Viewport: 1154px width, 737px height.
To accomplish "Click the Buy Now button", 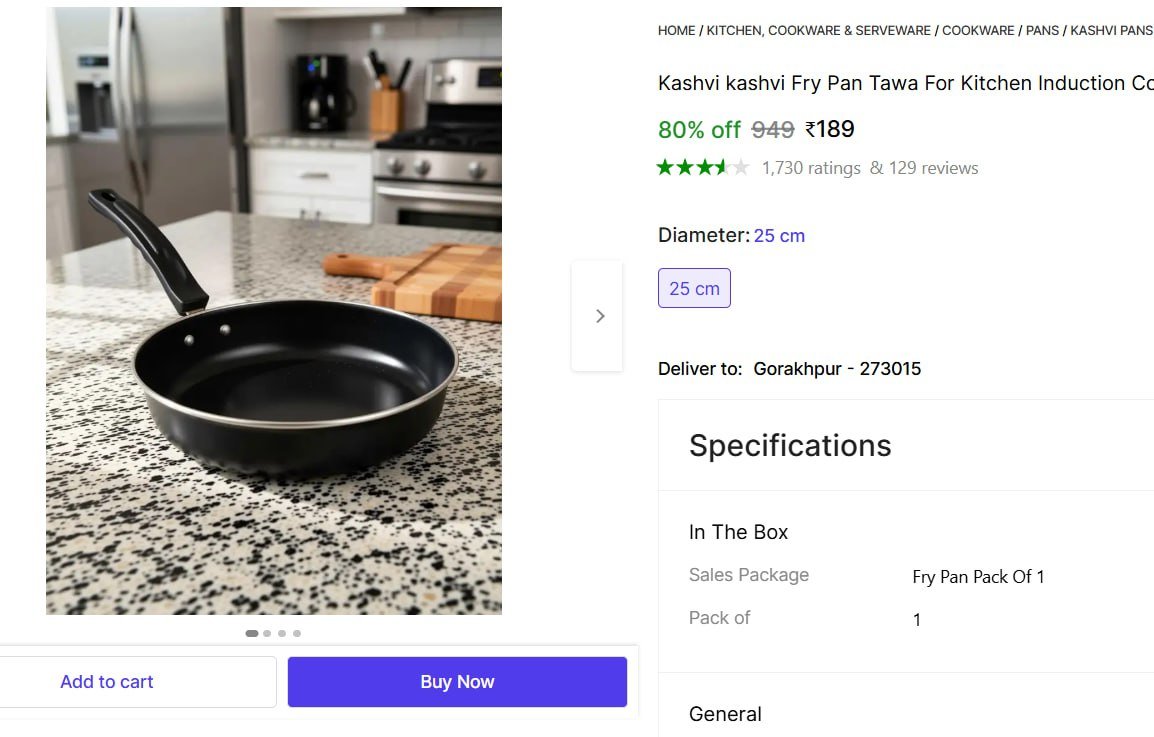I will [457, 682].
